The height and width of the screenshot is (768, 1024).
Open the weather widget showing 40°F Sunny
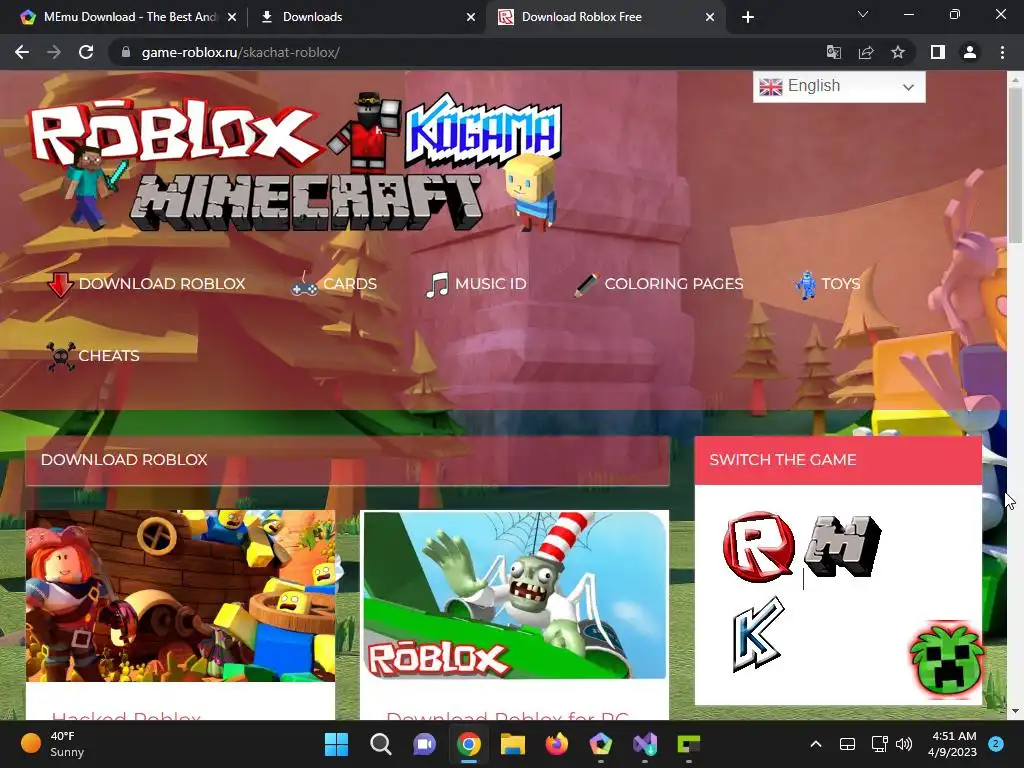point(52,744)
